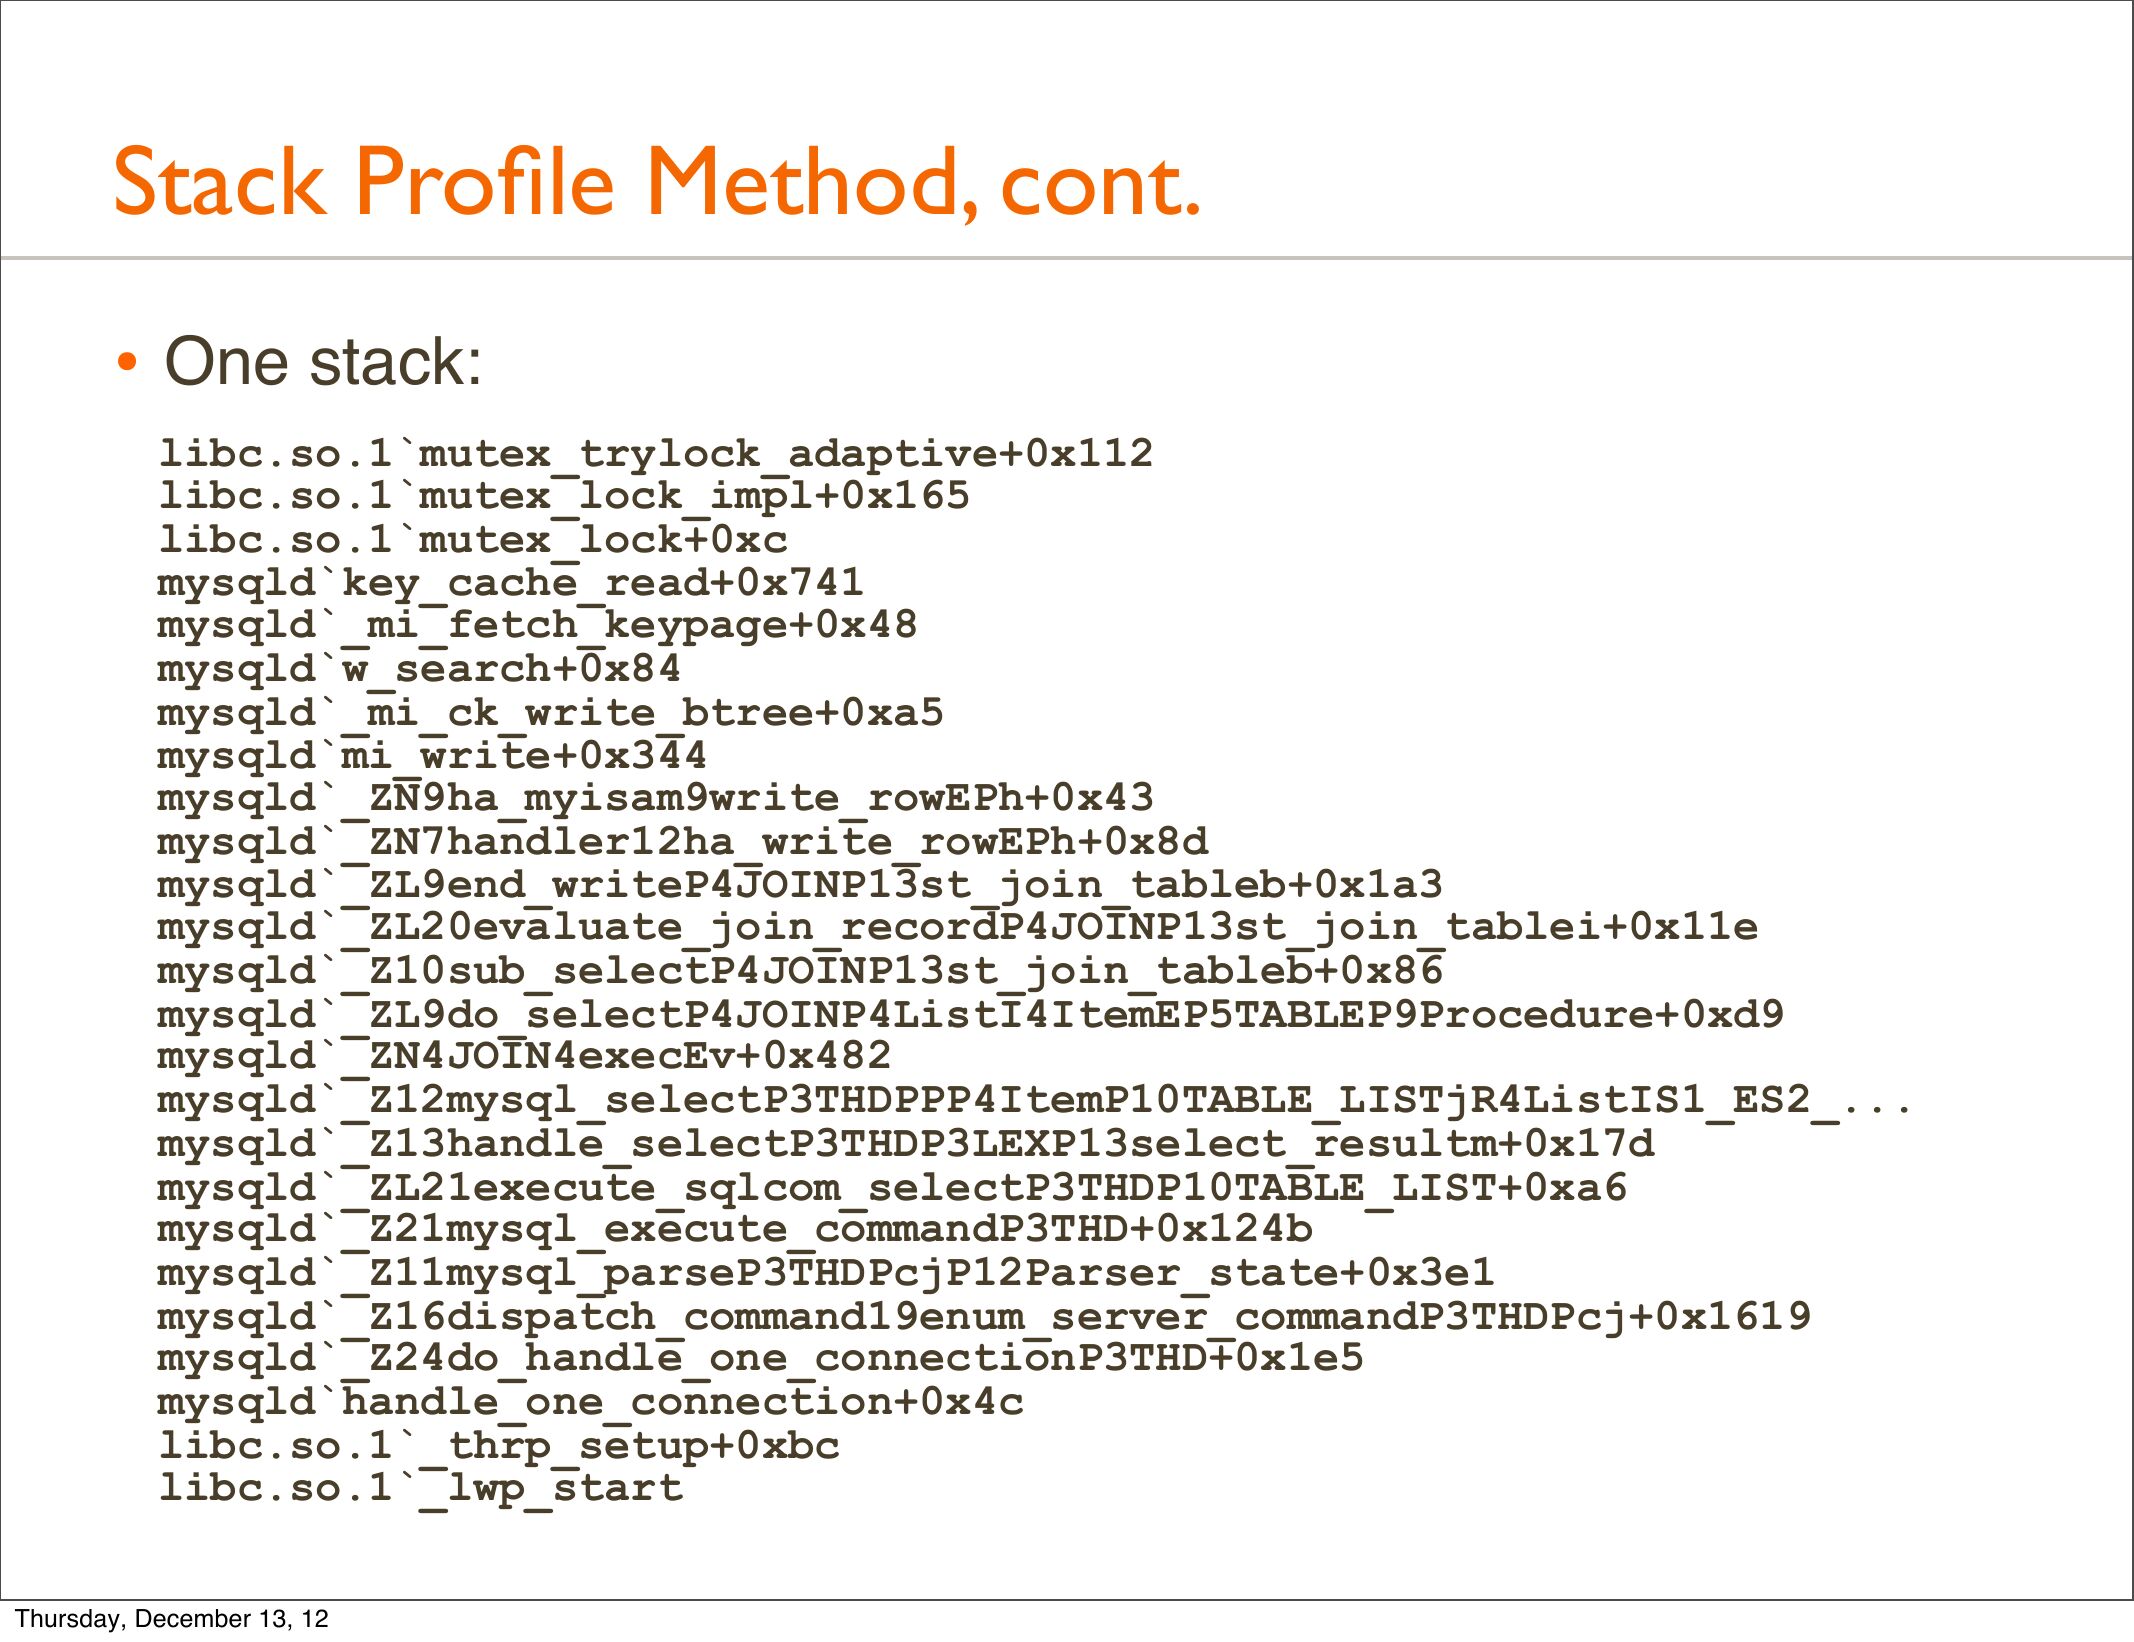Click the libc mutex_lock+0xc line
Viewport: 2134px width, 1642px height.
[x=472, y=540]
